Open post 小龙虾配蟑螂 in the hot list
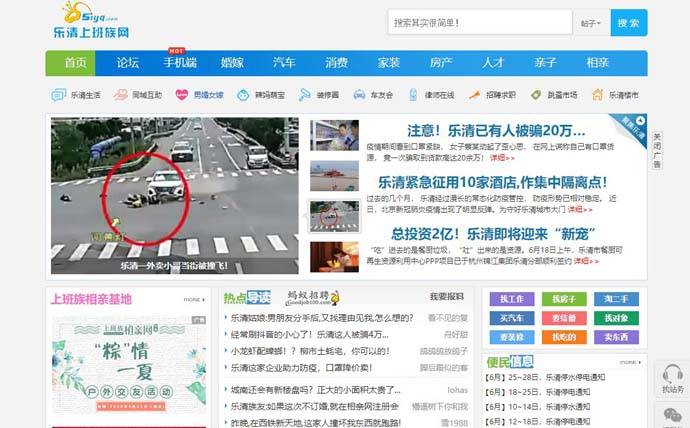 310,351
